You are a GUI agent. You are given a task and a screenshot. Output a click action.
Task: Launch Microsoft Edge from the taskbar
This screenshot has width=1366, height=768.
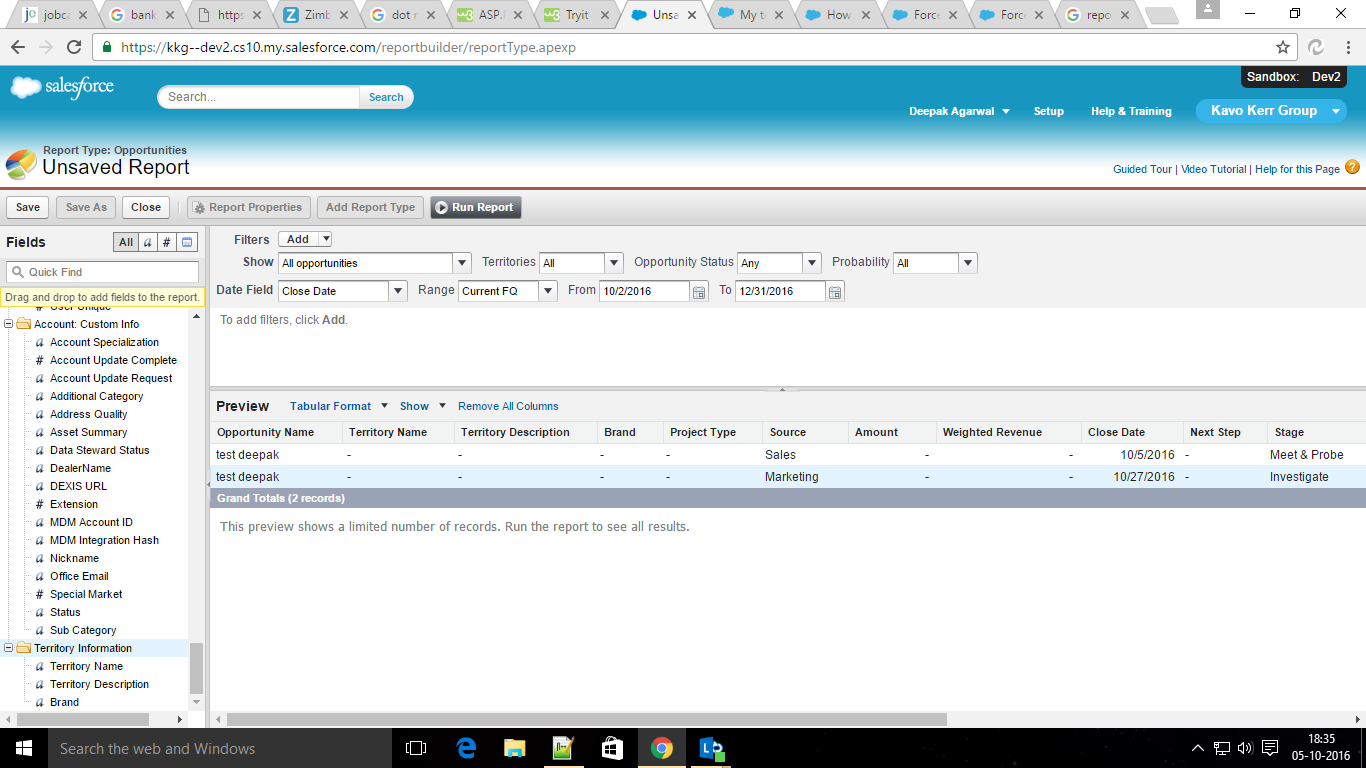466,748
